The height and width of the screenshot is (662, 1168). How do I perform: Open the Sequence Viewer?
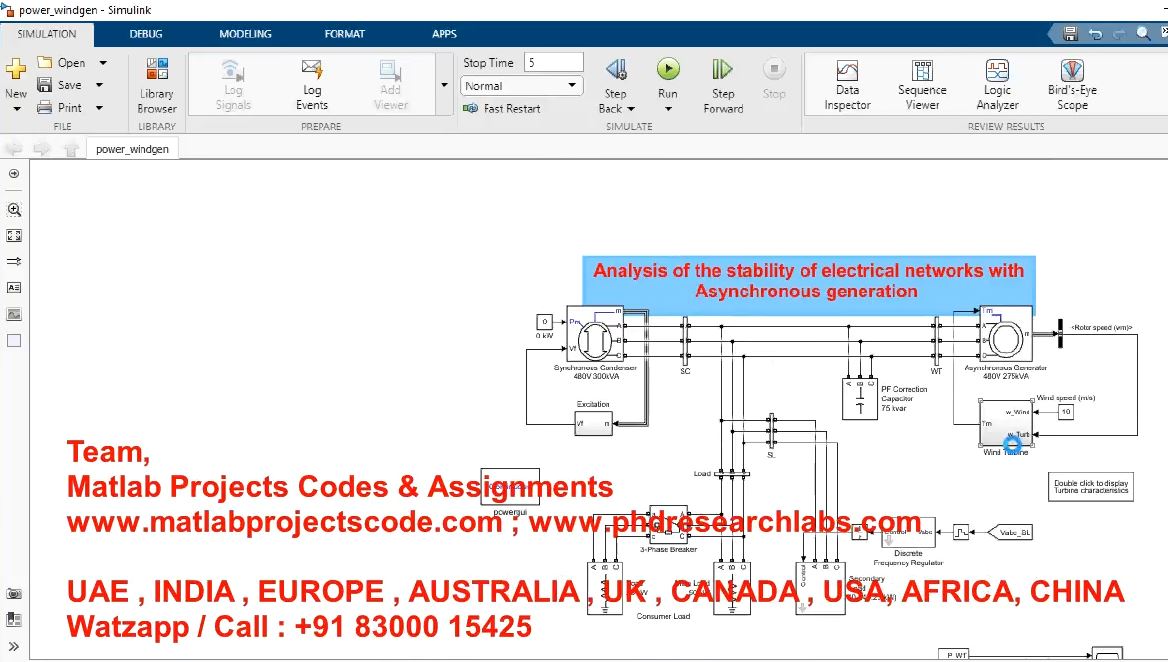(922, 85)
